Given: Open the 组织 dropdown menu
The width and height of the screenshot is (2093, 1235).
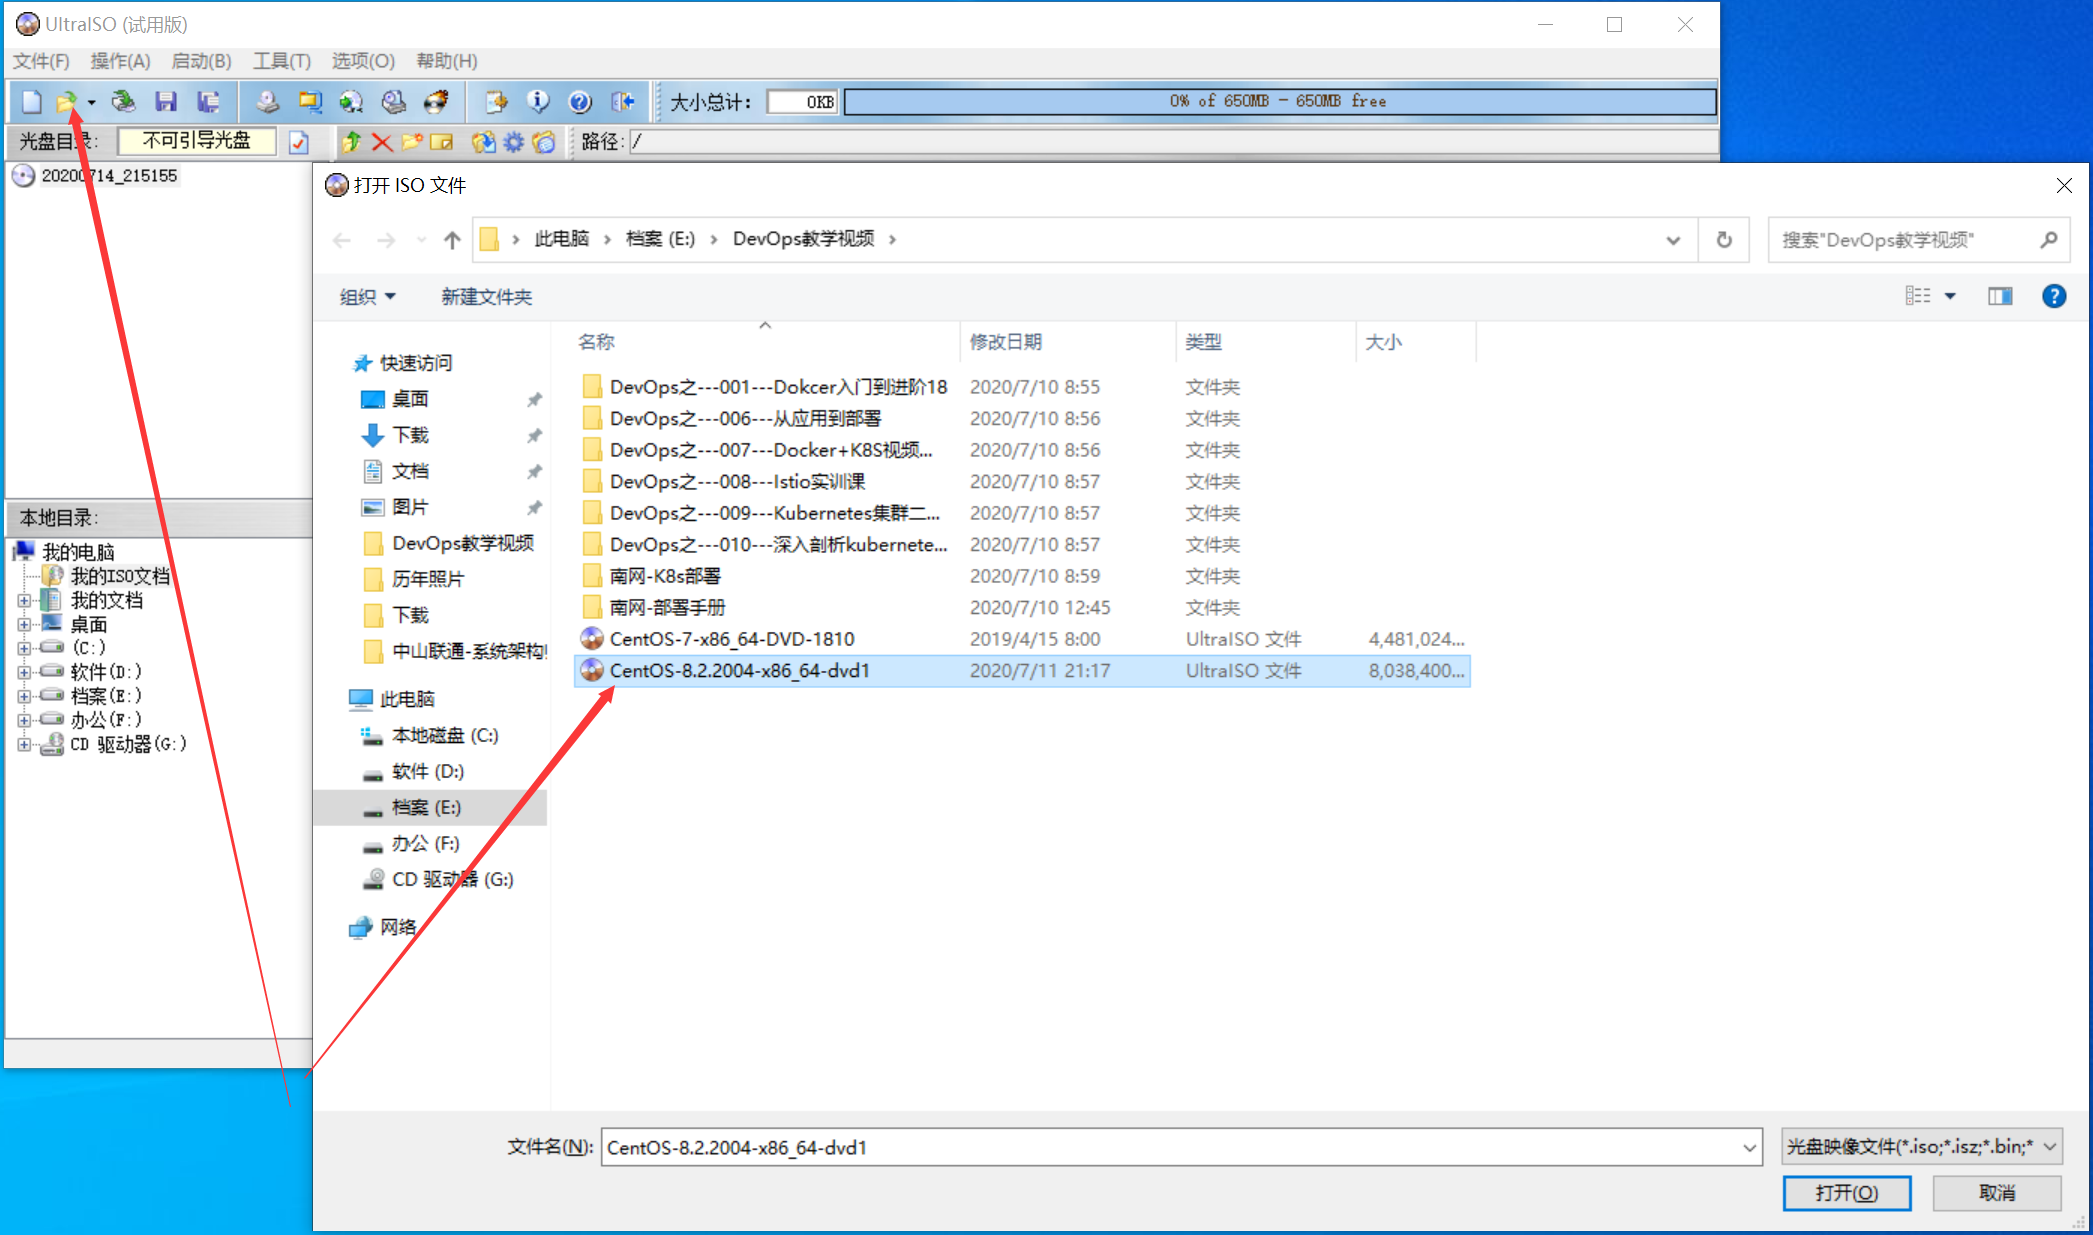Looking at the screenshot, I should click(368, 297).
